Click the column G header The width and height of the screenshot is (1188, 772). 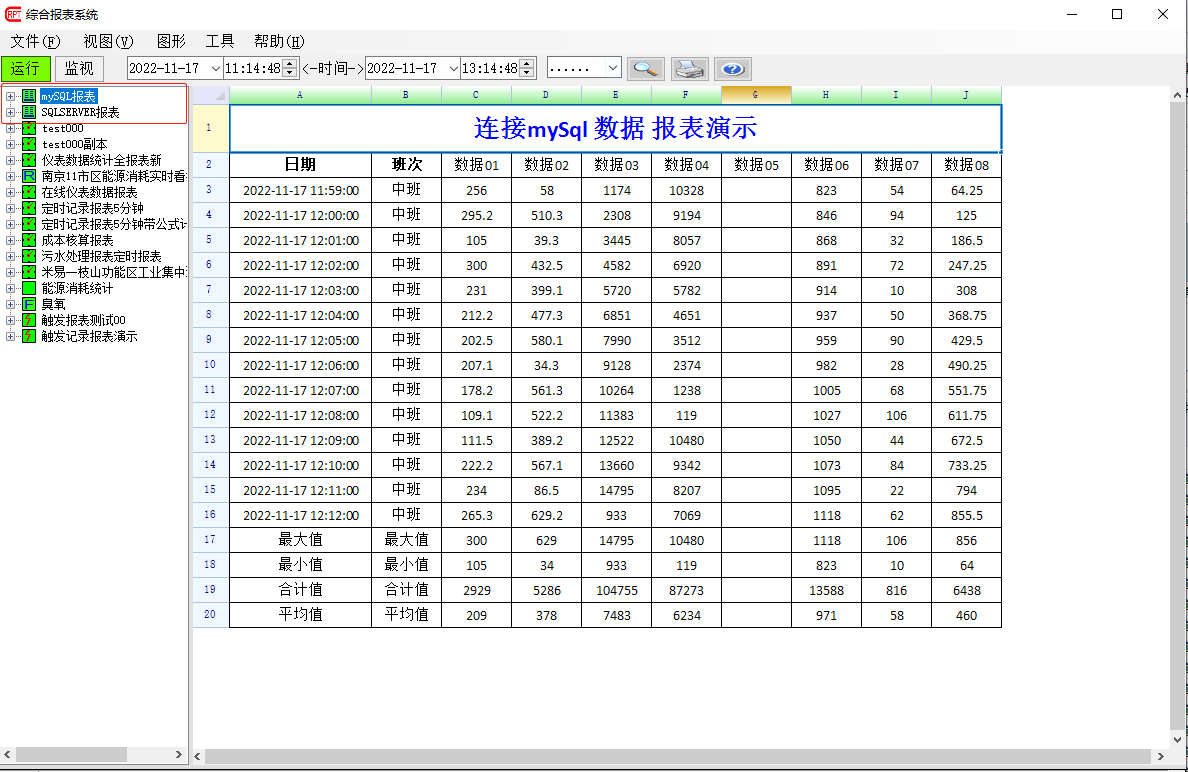756,95
